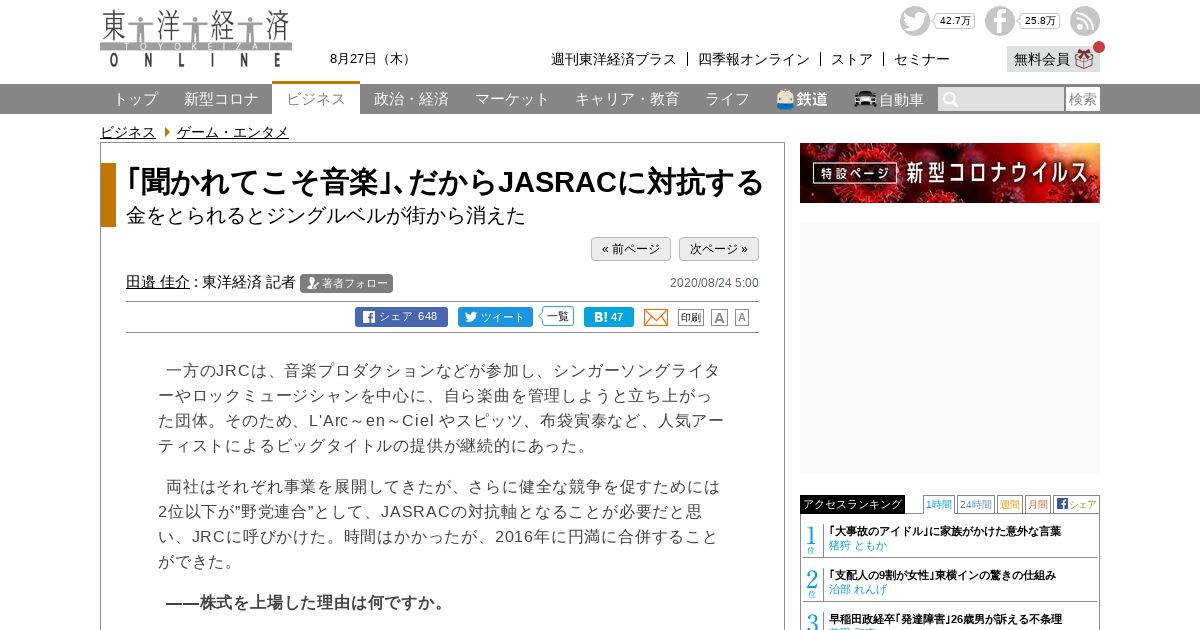Screen dimensions: 1200x630
Task: Select the ビジネス nav tab
Action: (316, 98)
